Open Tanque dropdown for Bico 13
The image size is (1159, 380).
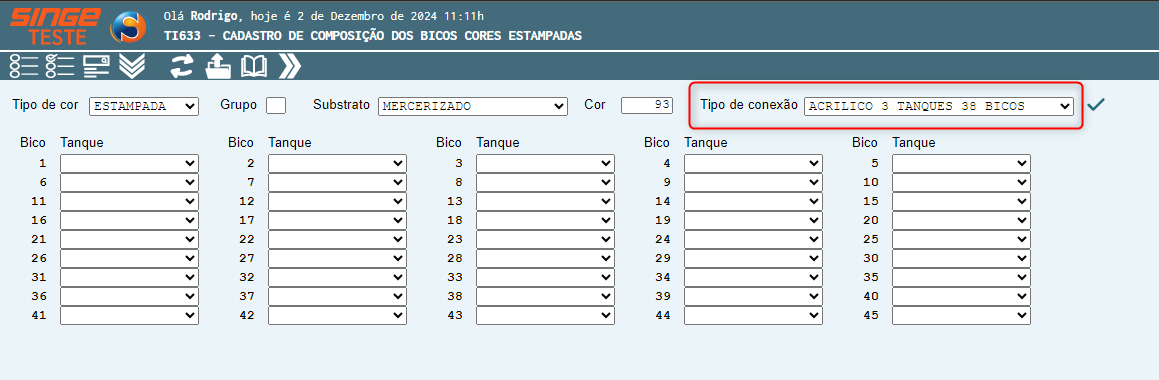[x=545, y=201]
